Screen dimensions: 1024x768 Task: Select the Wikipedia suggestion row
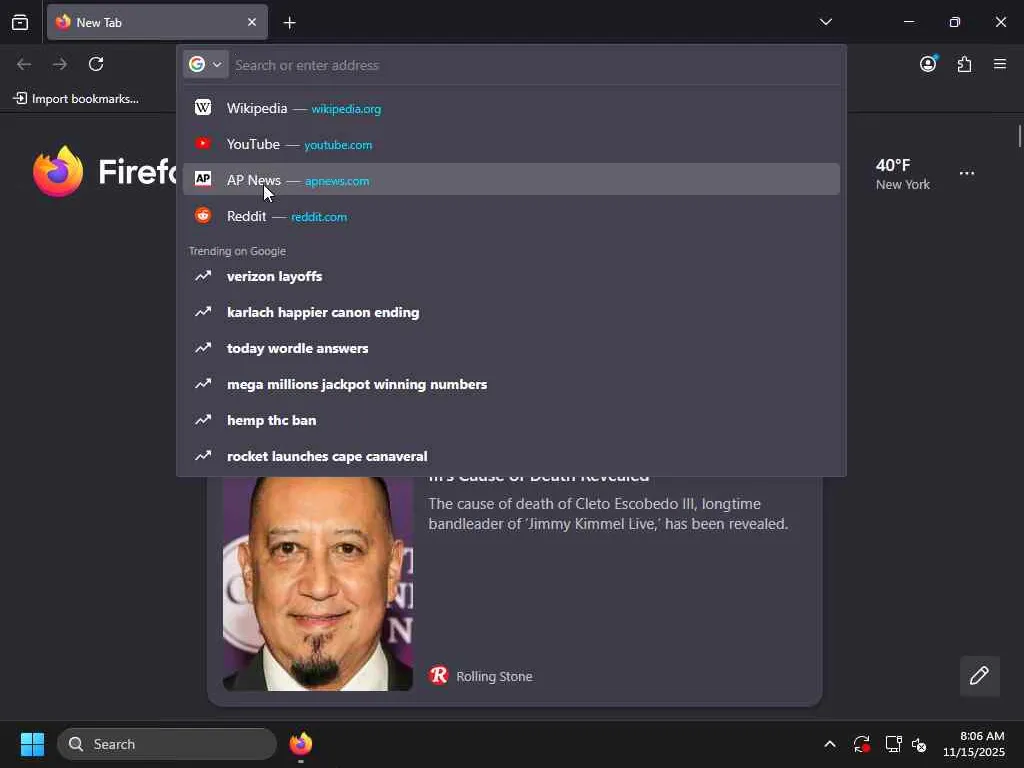(x=511, y=108)
